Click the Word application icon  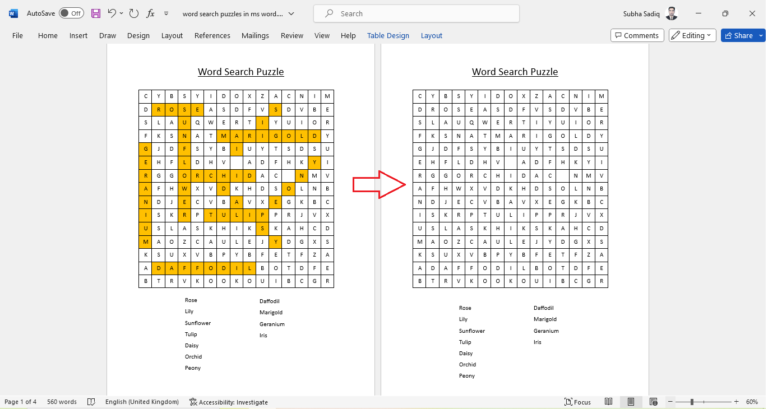[13, 14]
